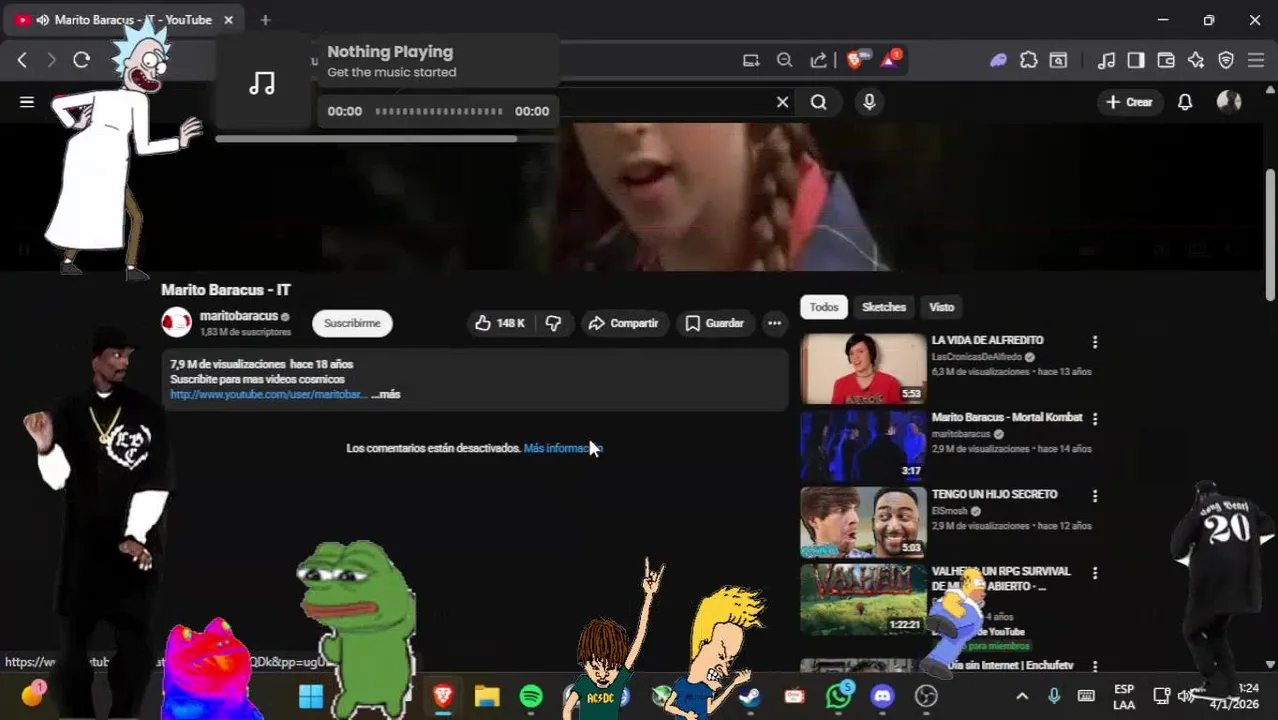This screenshot has width=1278, height=720.
Task: Select the Todos filter chip
Action: point(824,307)
